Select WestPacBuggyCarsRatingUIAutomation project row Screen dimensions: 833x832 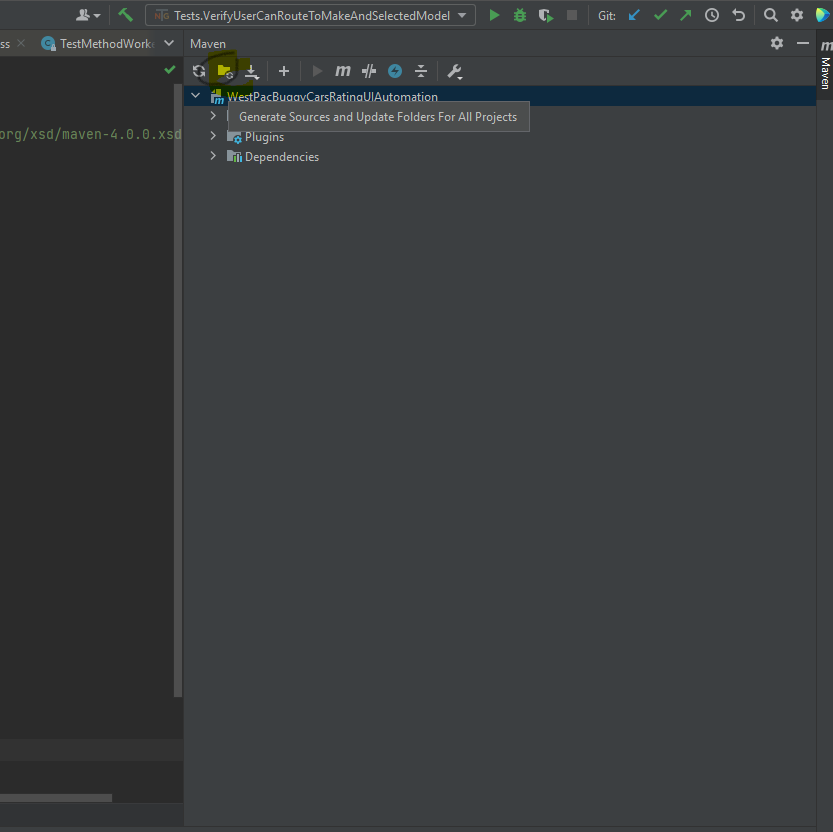[x=499, y=96]
